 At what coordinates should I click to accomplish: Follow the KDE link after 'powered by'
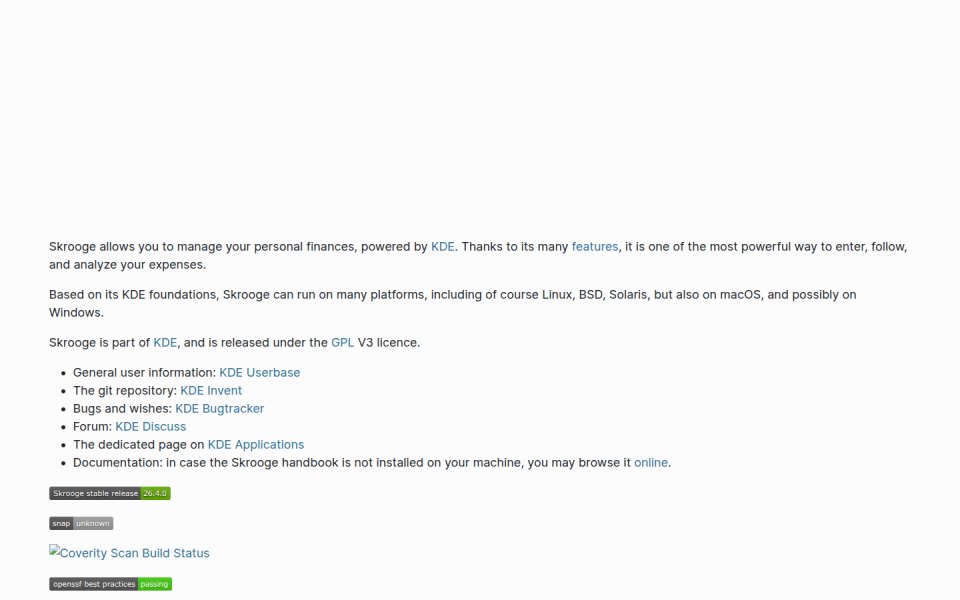[x=443, y=247]
